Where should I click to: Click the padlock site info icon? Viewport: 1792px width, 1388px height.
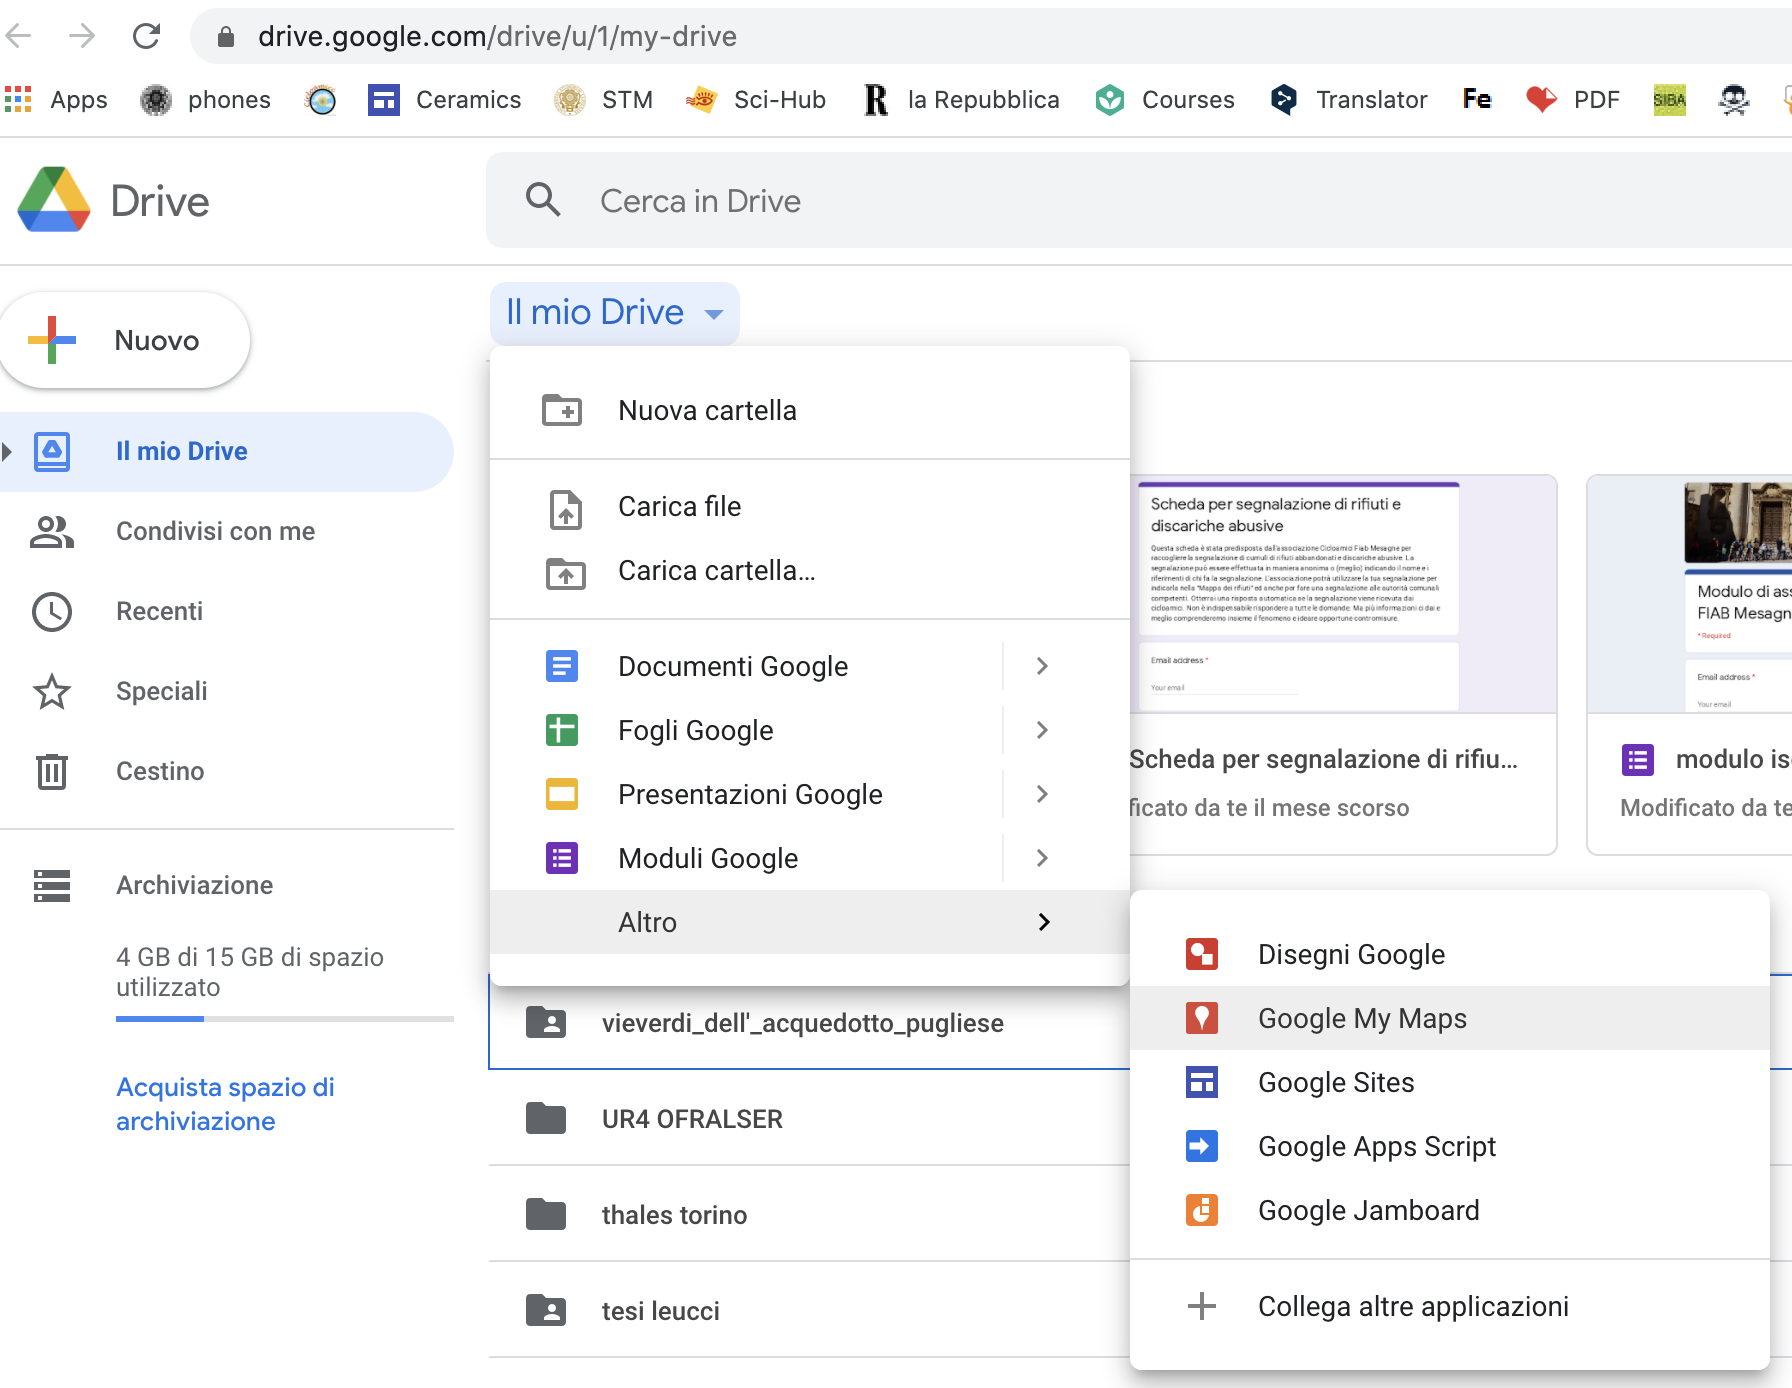coord(226,37)
